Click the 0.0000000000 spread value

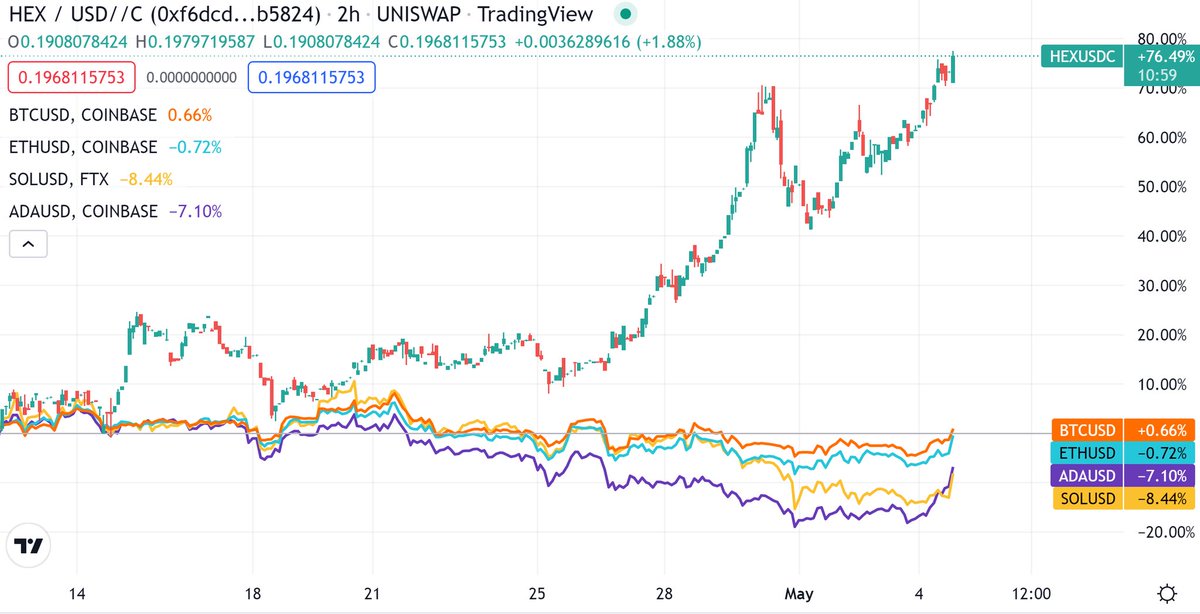click(x=192, y=77)
